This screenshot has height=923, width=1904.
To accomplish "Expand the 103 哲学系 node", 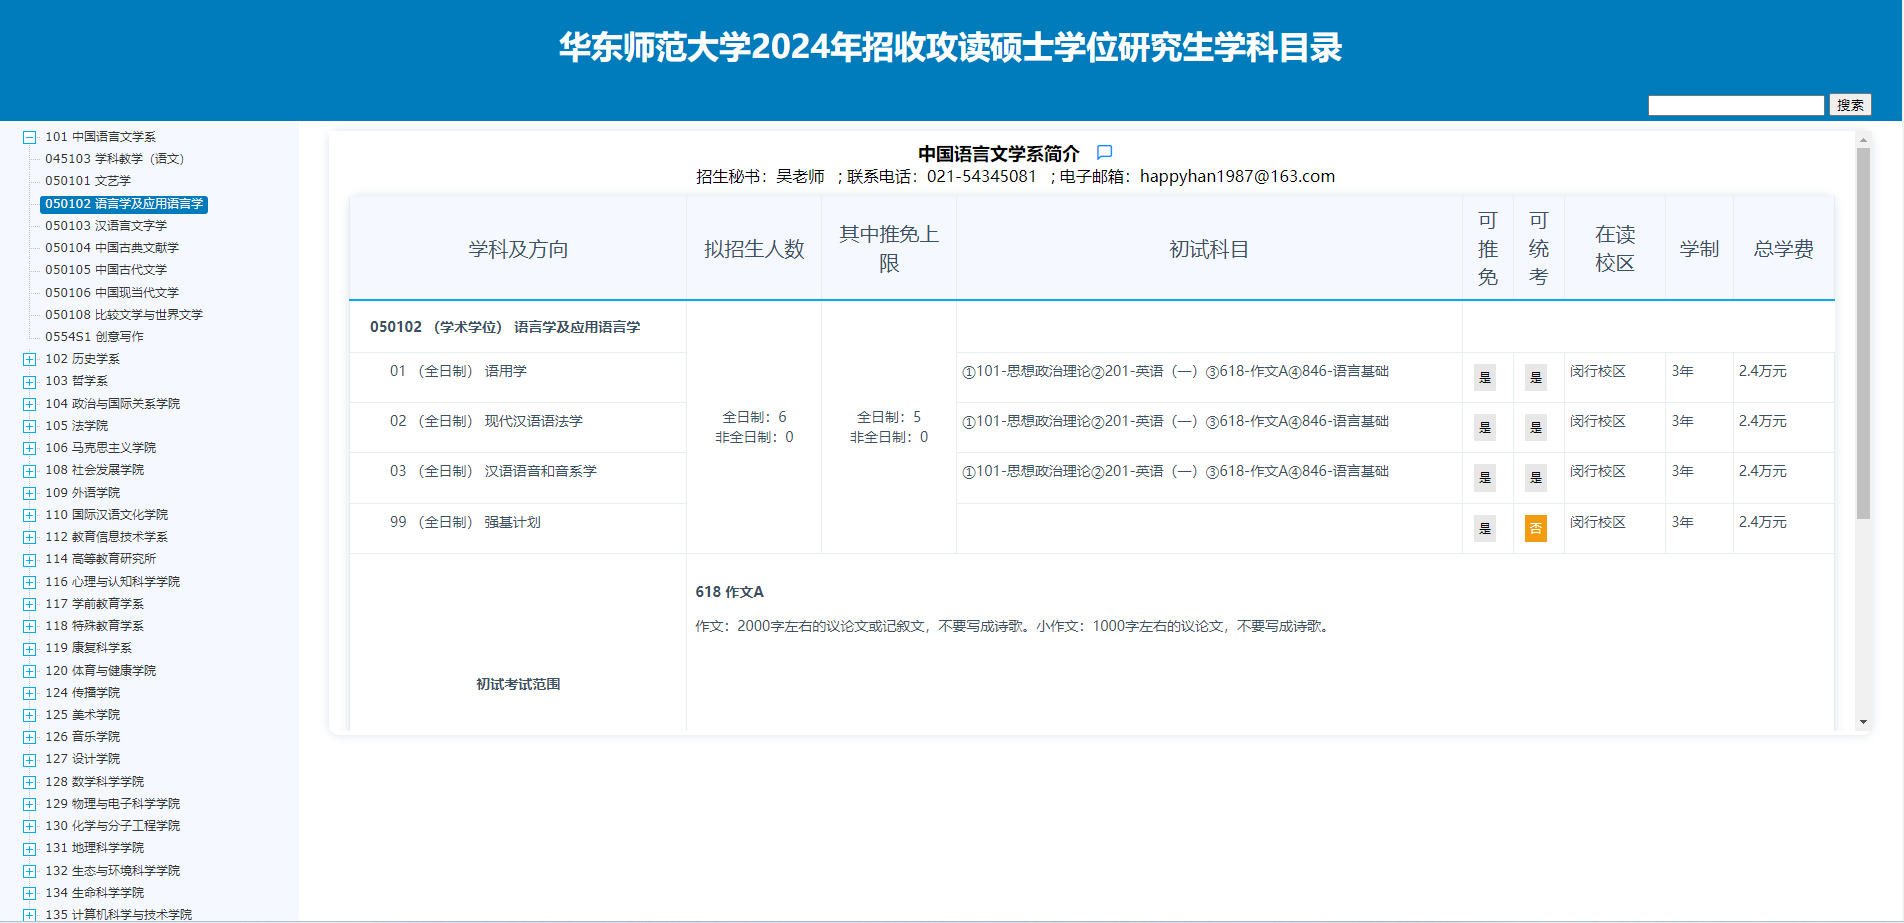I will point(30,381).
